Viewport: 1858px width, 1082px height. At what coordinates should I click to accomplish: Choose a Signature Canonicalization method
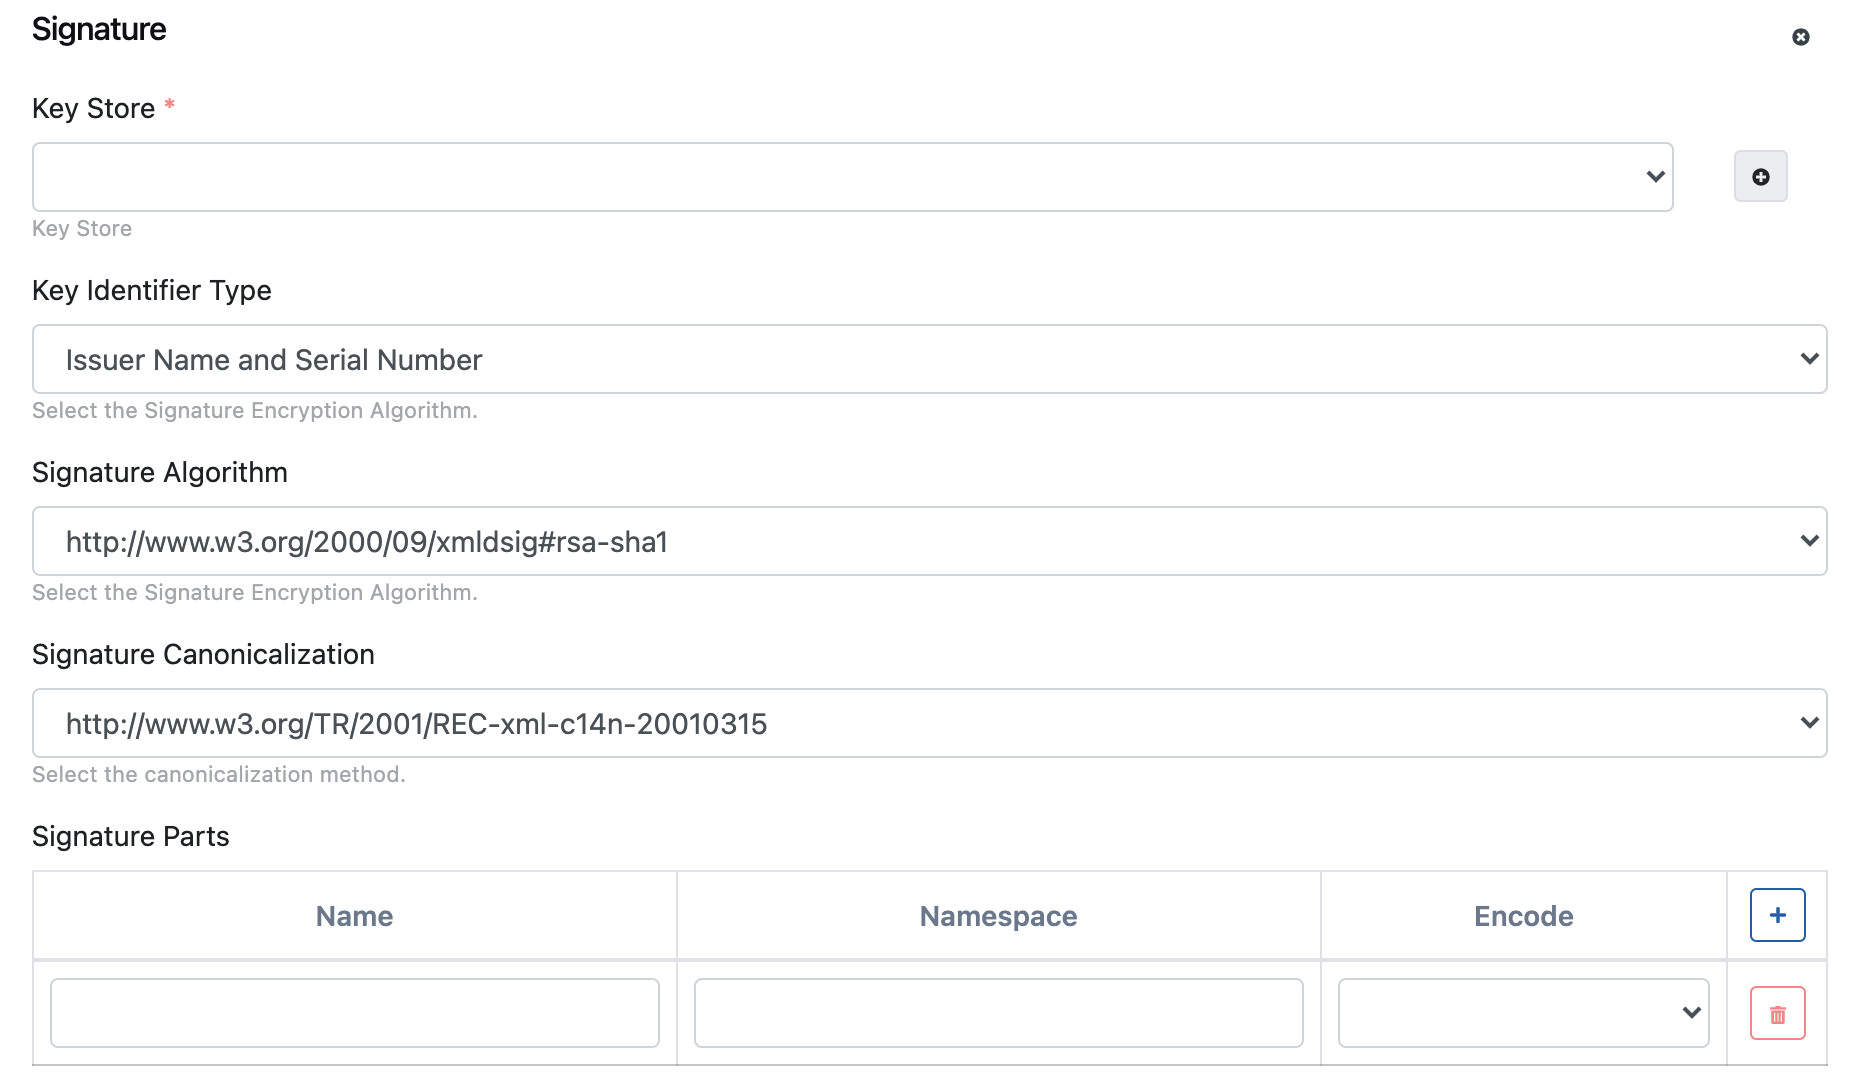(x=929, y=723)
